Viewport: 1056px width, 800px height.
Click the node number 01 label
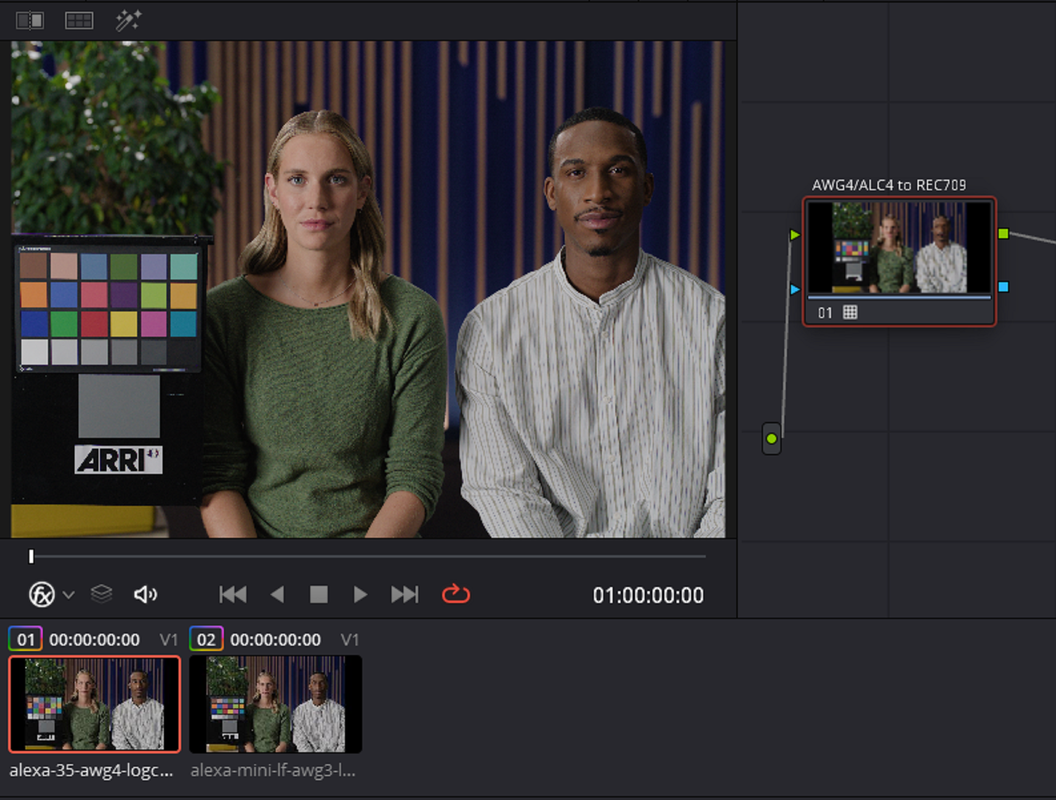coord(825,313)
